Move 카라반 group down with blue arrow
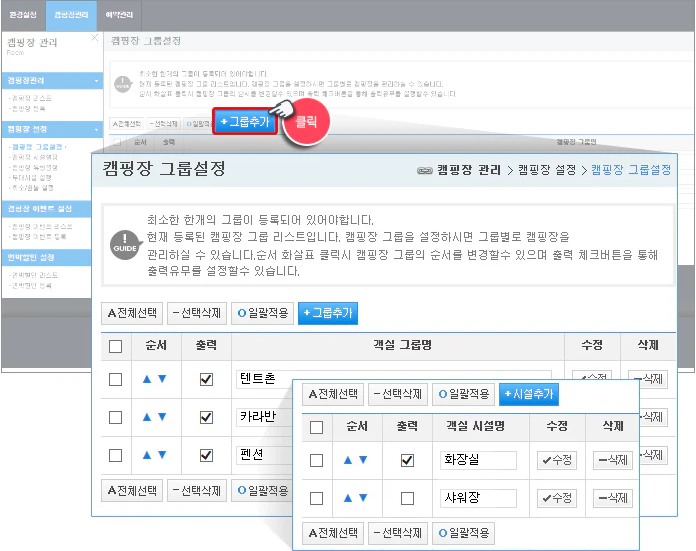The height and width of the screenshot is (551, 696). [x=162, y=417]
